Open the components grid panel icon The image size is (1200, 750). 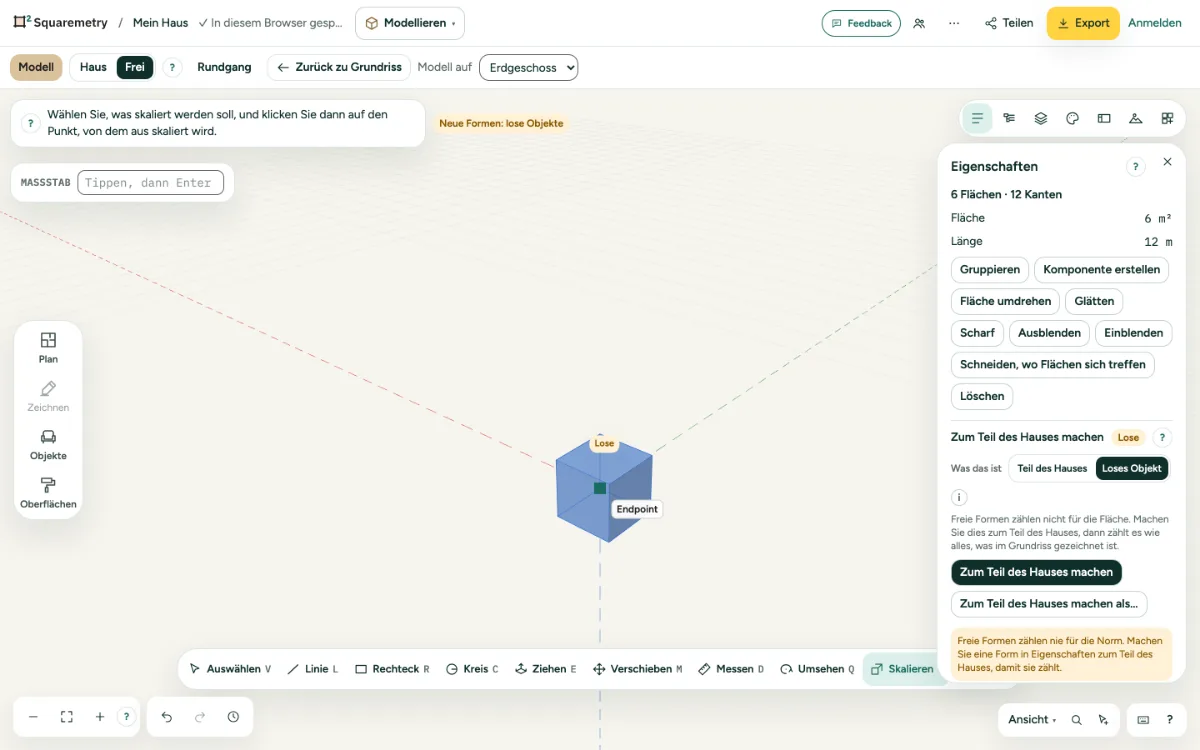click(1167, 118)
